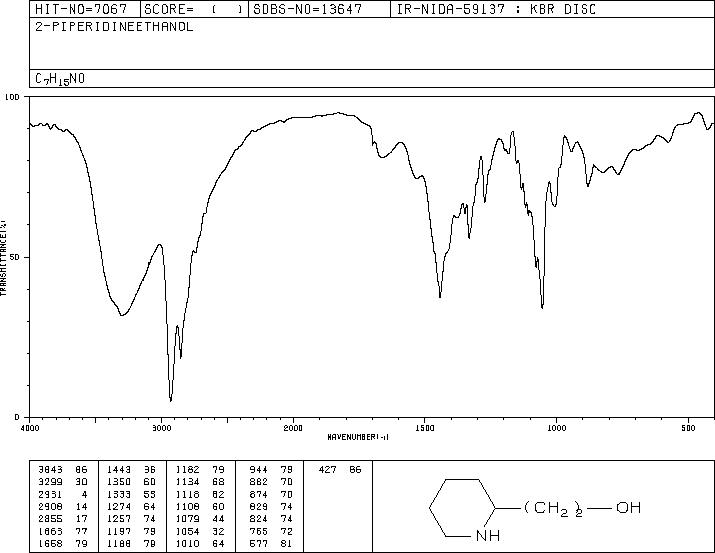This screenshot has height=553, width=715.
Task: Select peak table row 677 81
Action: pyautogui.click(x=271, y=543)
